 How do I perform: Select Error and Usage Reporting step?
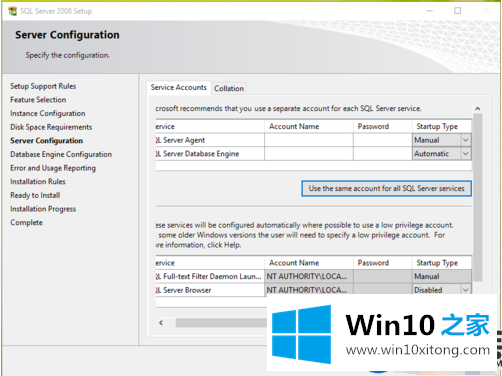[x=53, y=168]
